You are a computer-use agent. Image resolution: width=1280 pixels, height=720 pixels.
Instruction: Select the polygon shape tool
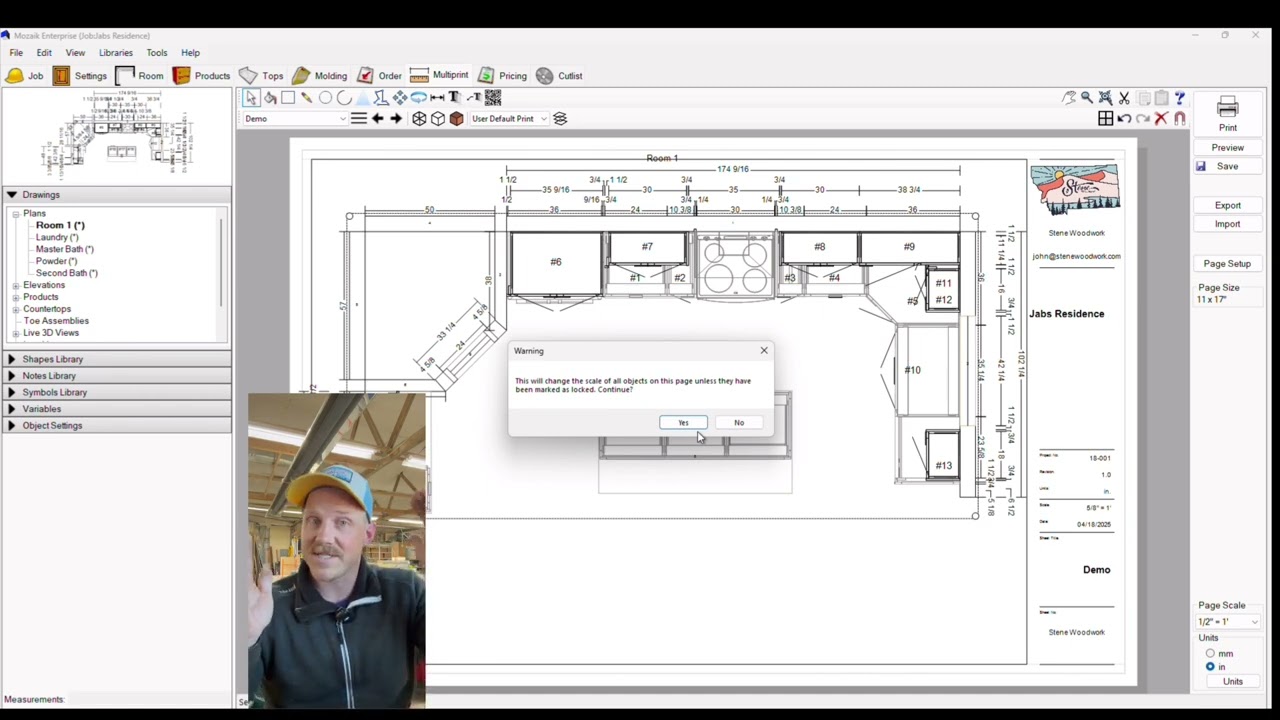click(381, 97)
